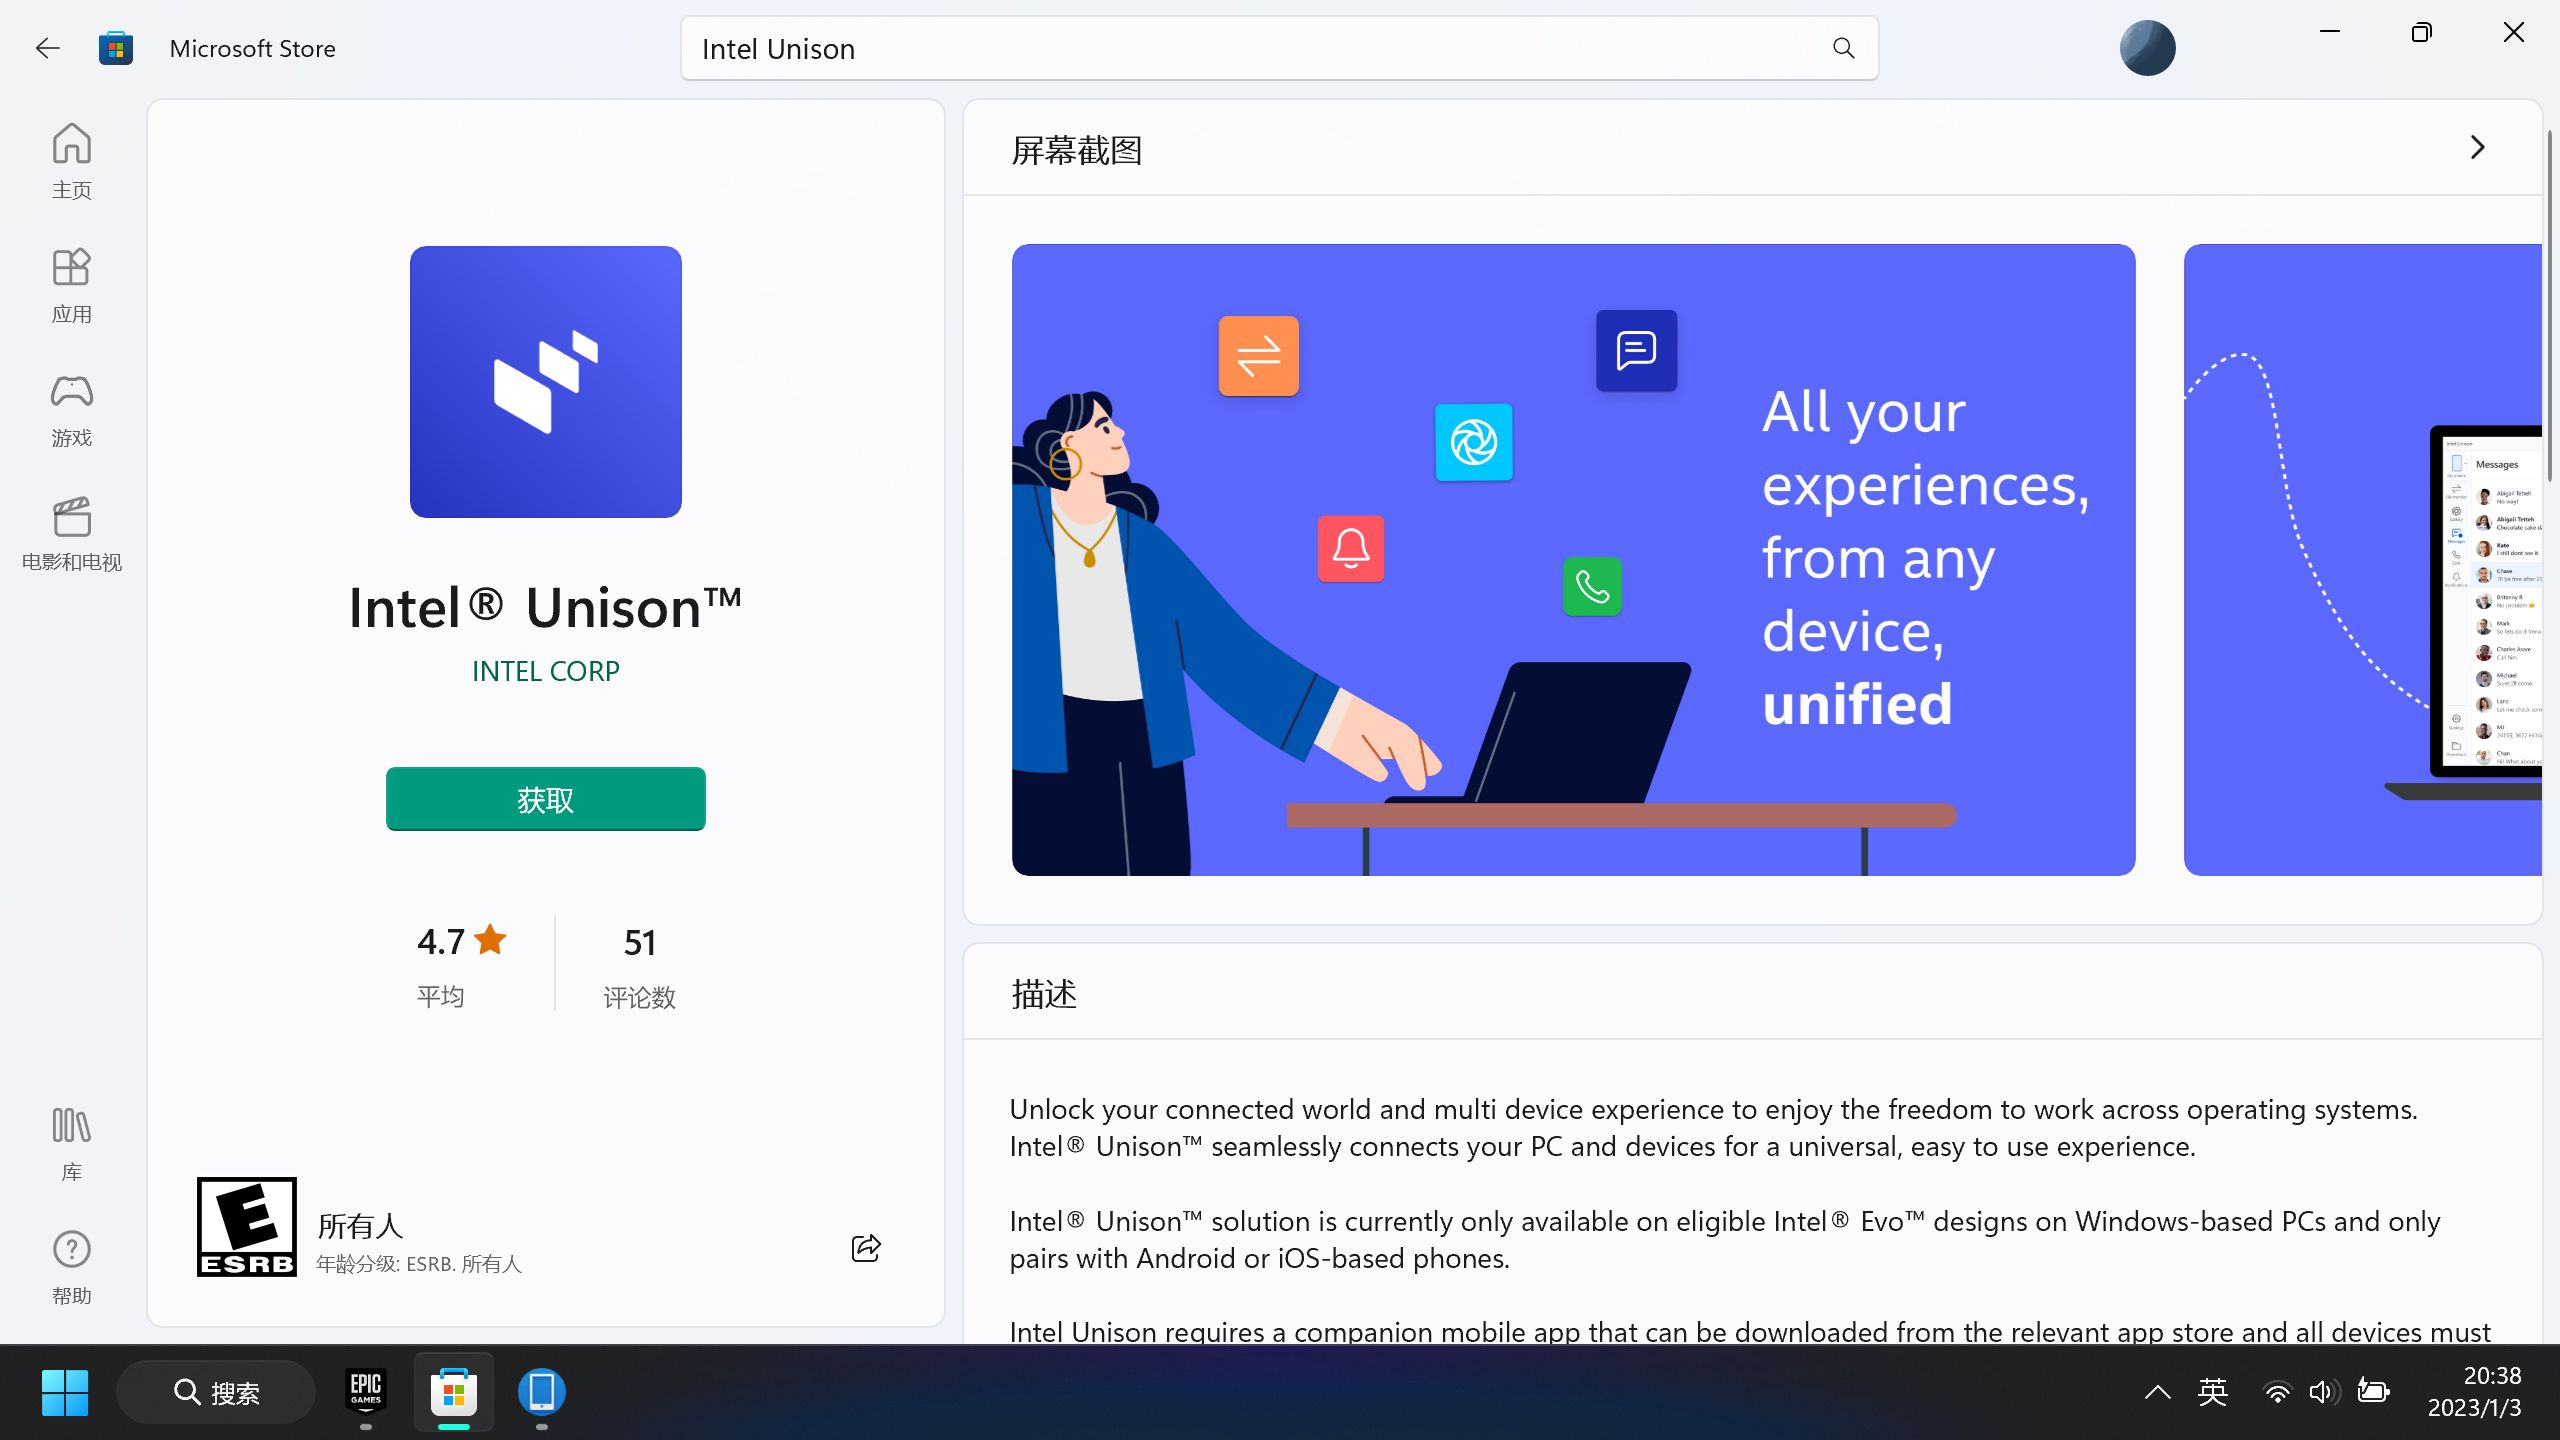Image resolution: width=2560 pixels, height=1440 pixels.
Task: Navigate to 游戏 (Games) section
Action: point(72,408)
